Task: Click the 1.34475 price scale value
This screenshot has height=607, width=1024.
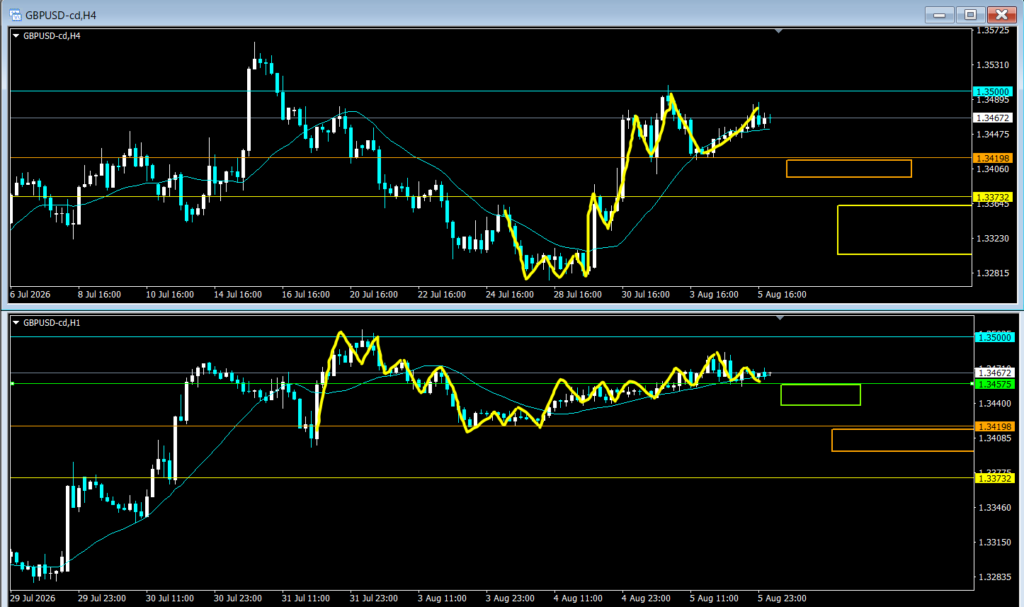Action: (993, 135)
